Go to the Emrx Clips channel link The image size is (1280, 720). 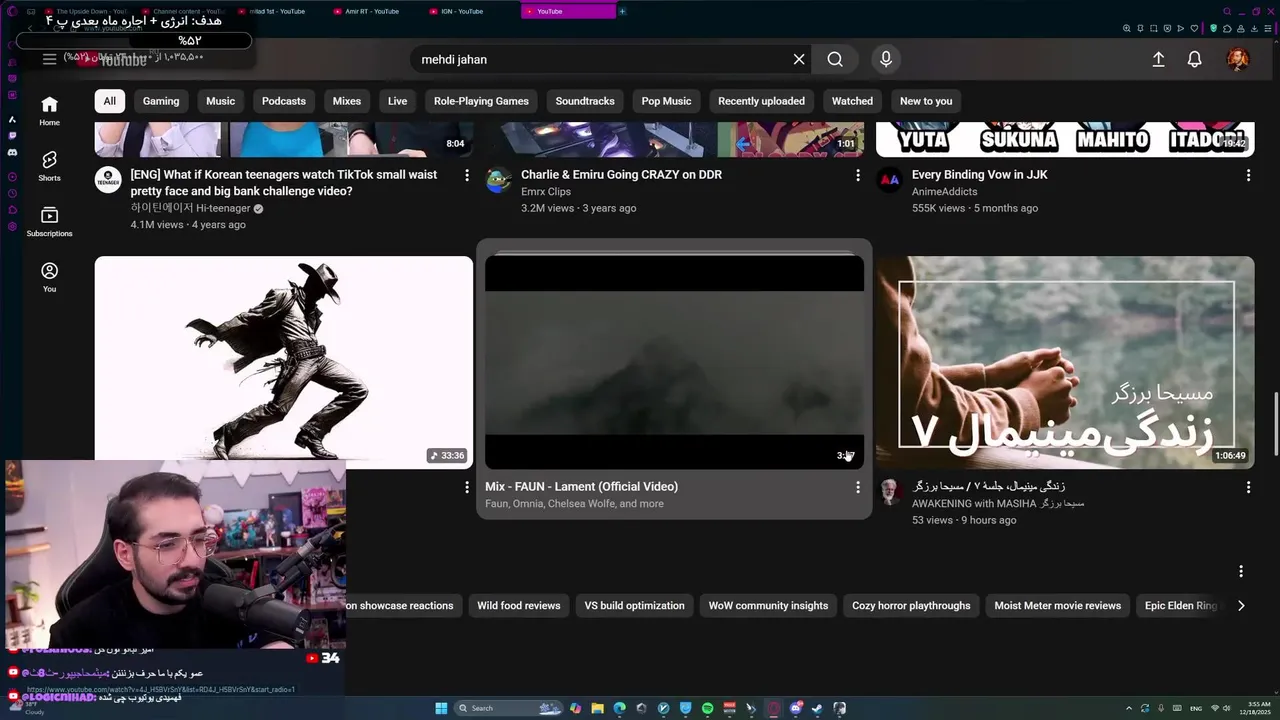coord(546,191)
